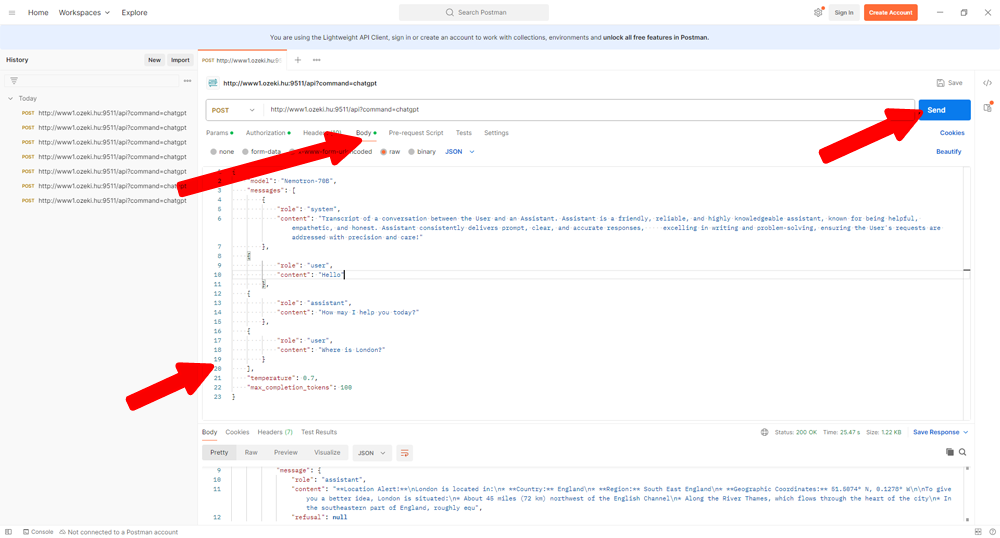Viewport: 1000px width, 538px height.
Task: Copy the response with copy icon
Action: point(950,452)
